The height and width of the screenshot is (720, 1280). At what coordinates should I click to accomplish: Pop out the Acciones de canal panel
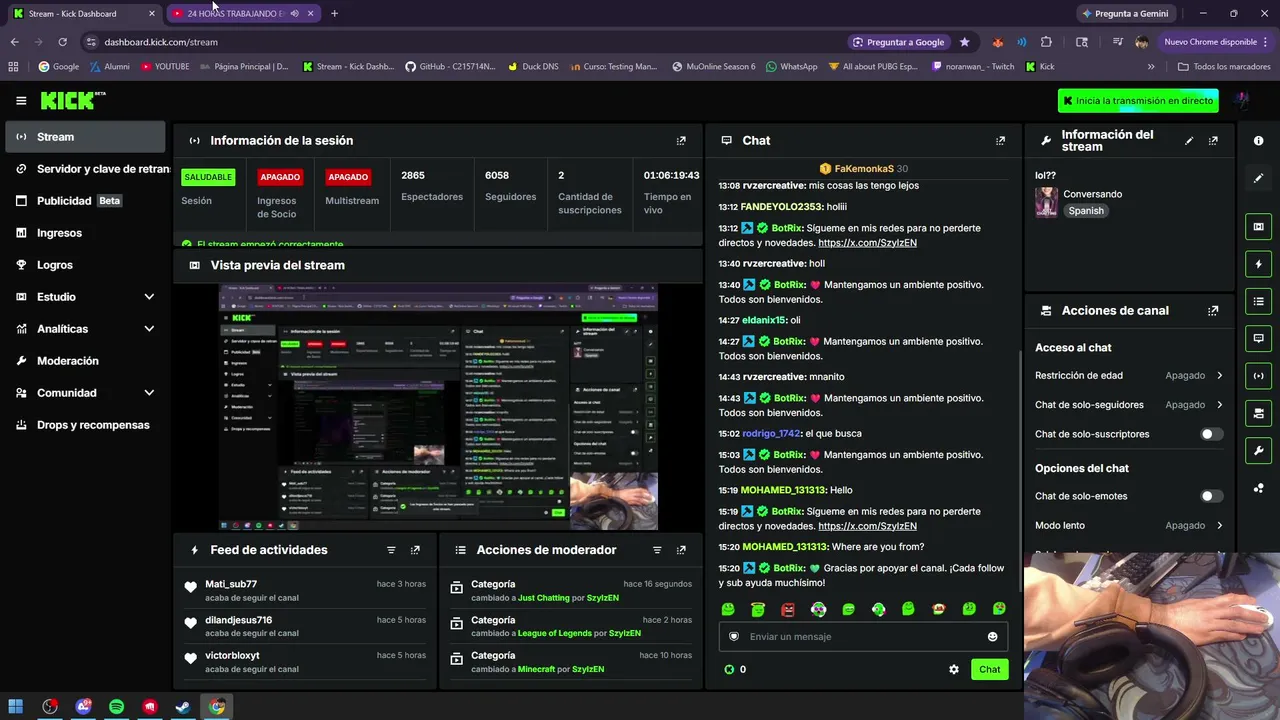tap(1213, 311)
